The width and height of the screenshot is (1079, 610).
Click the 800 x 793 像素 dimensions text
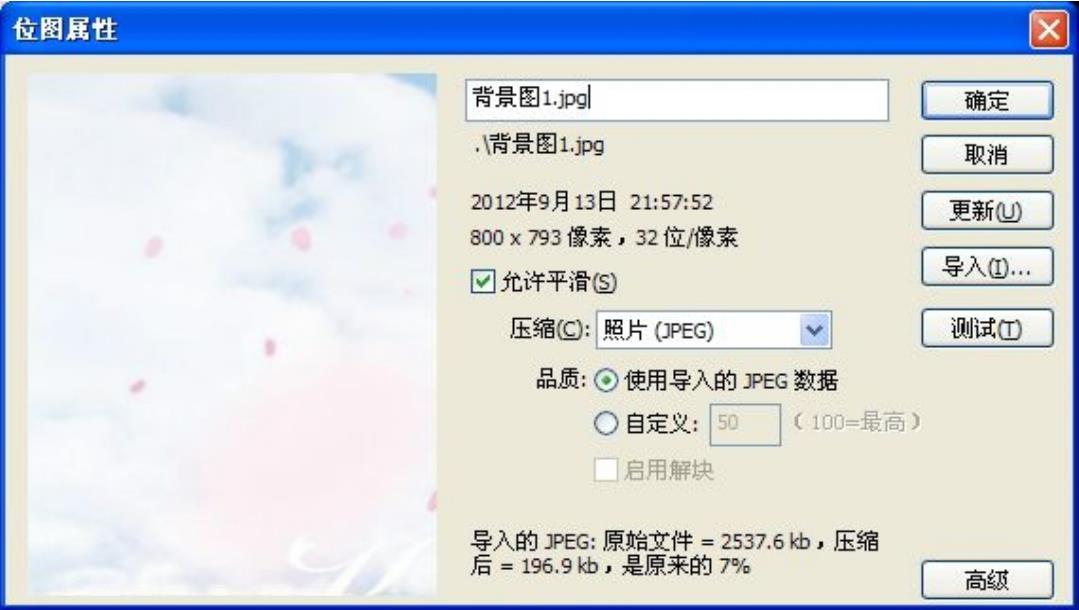point(541,238)
